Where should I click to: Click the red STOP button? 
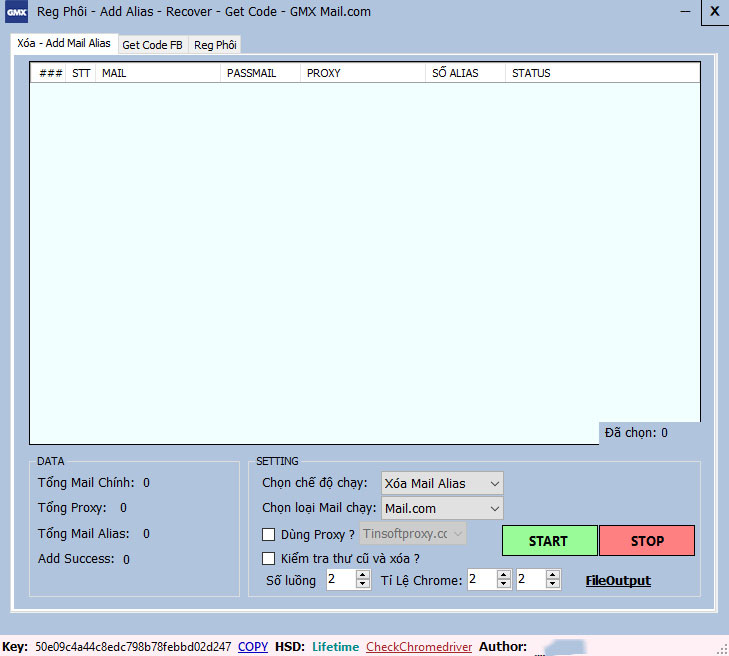tap(647, 541)
